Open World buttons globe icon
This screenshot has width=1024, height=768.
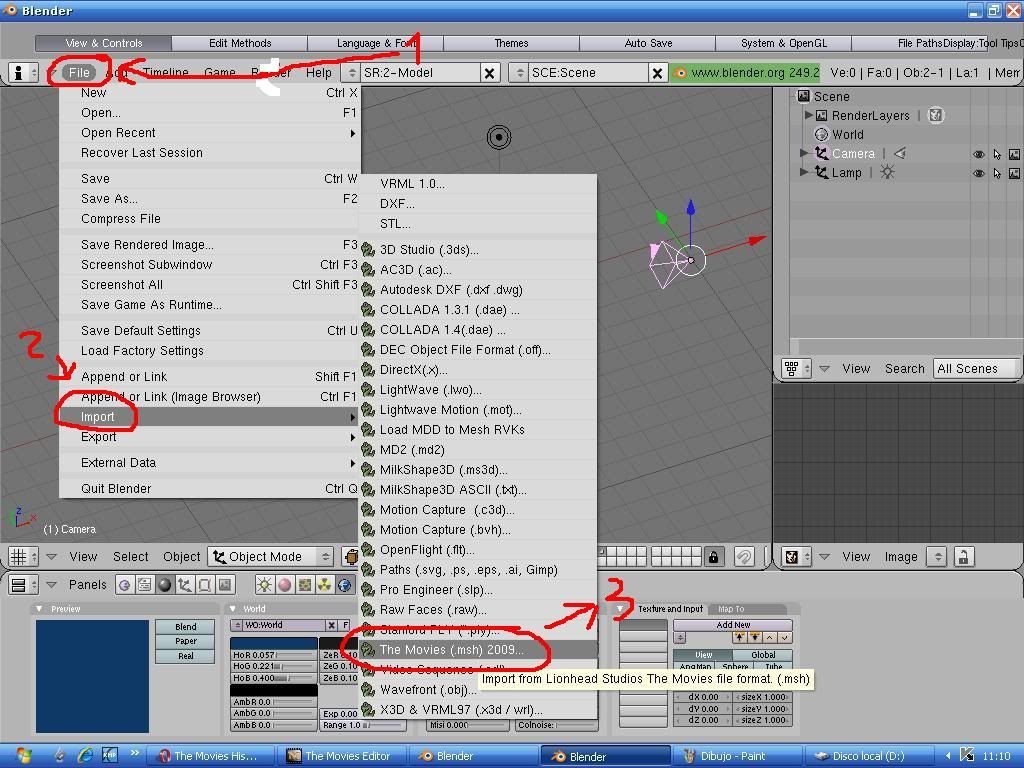coord(344,584)
